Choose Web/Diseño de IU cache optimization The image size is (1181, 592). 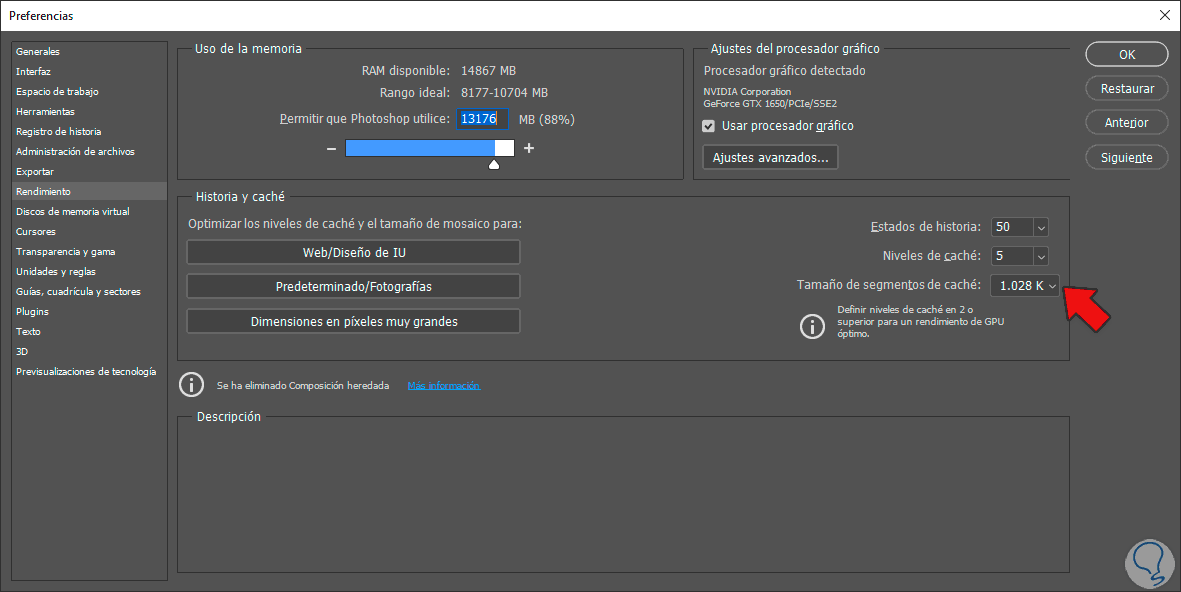(353, 252)
